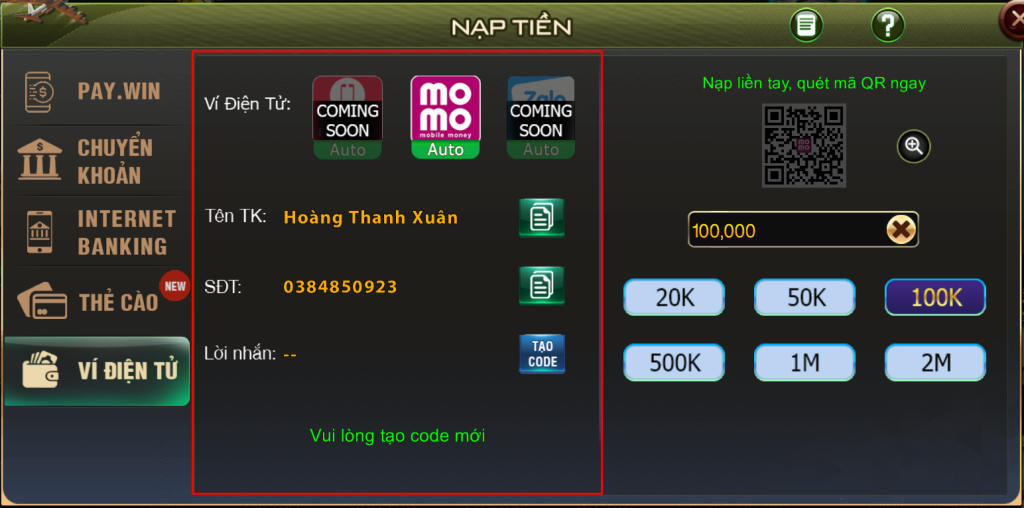
Task: Choose the 20K amount
Action: point(674,298)
